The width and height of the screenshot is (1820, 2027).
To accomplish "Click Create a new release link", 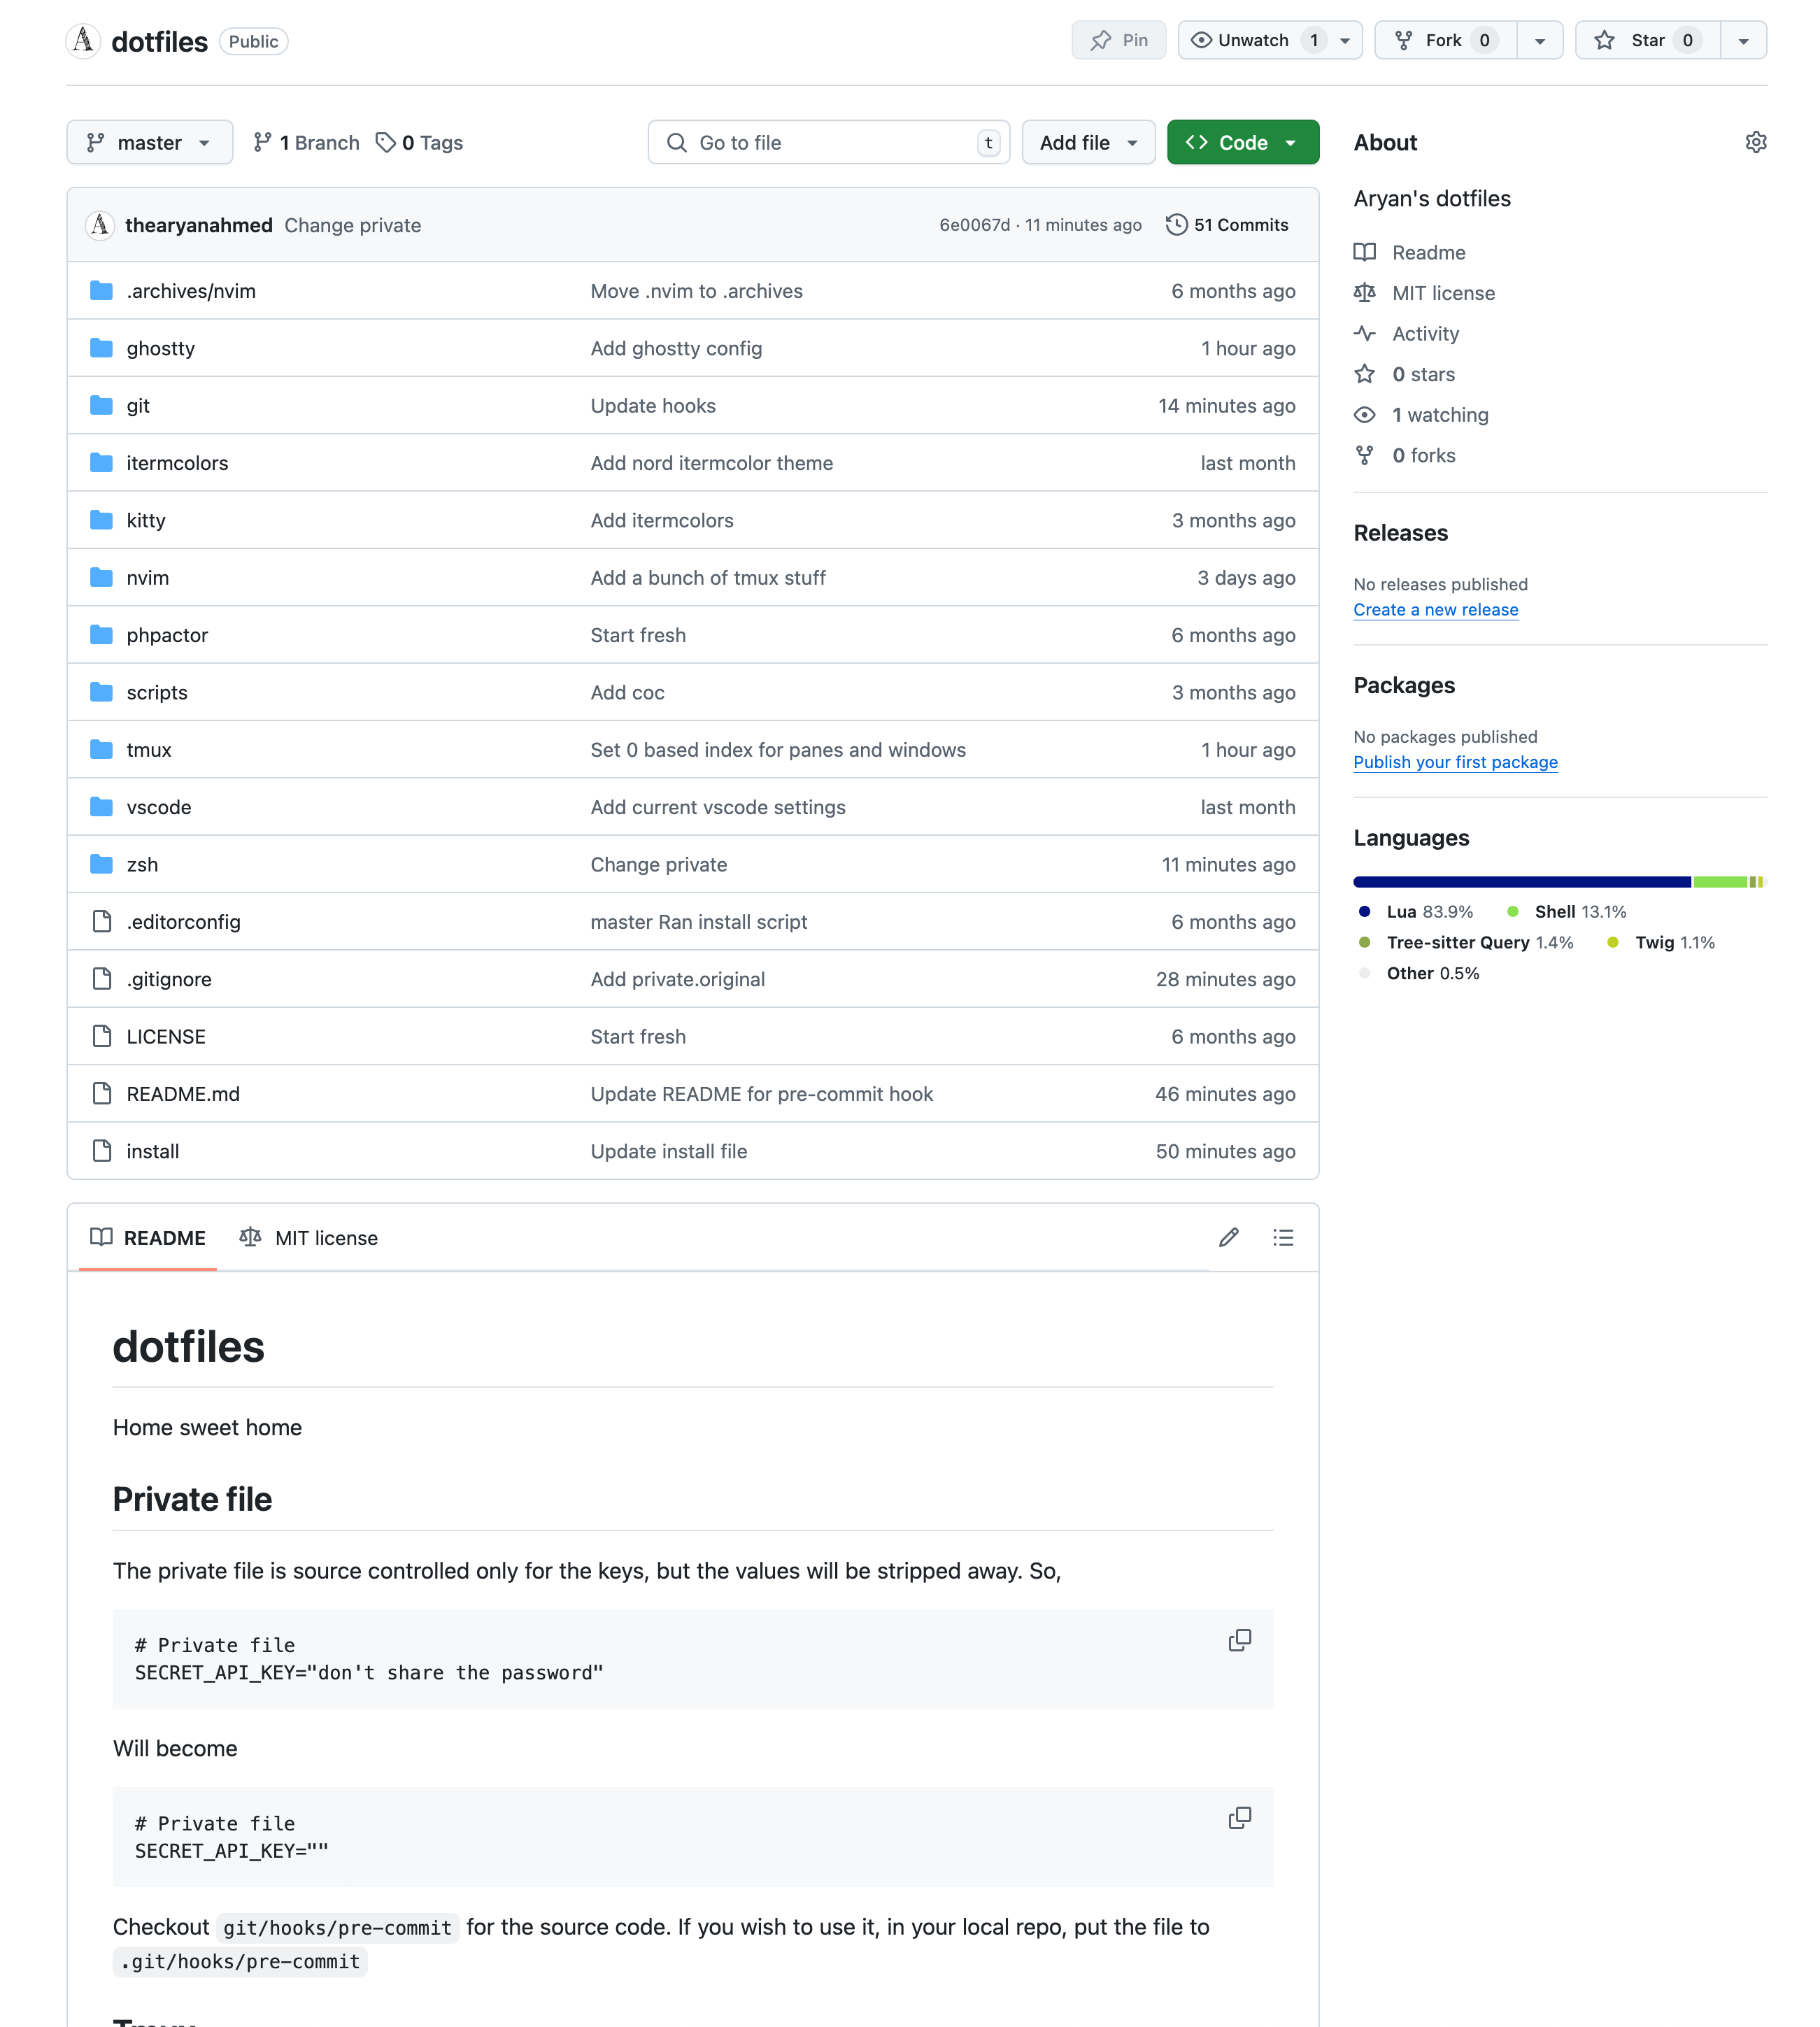I will point(1435,610).
